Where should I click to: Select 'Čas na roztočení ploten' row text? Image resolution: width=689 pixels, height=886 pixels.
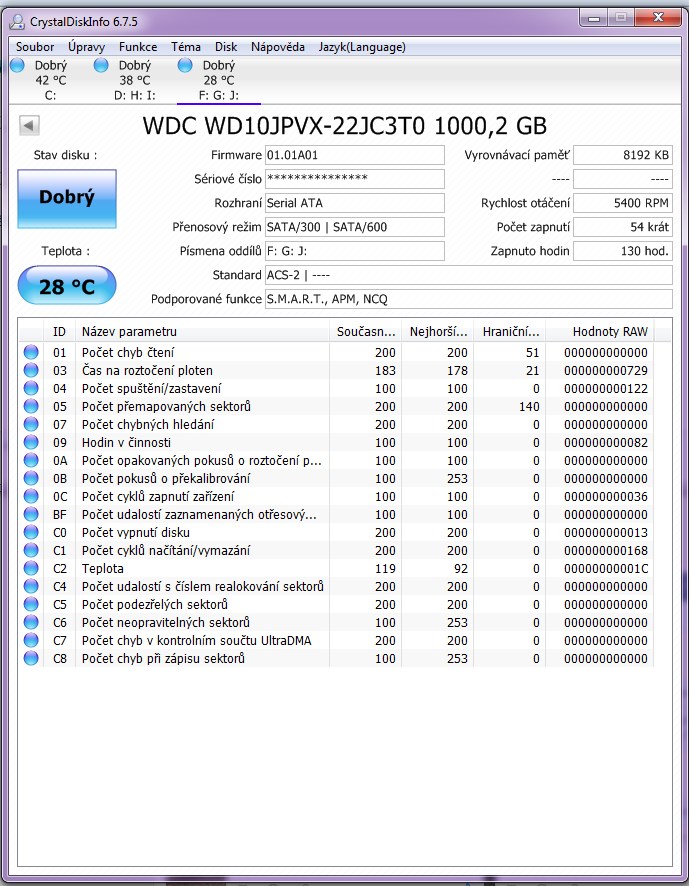click(148, 371)
